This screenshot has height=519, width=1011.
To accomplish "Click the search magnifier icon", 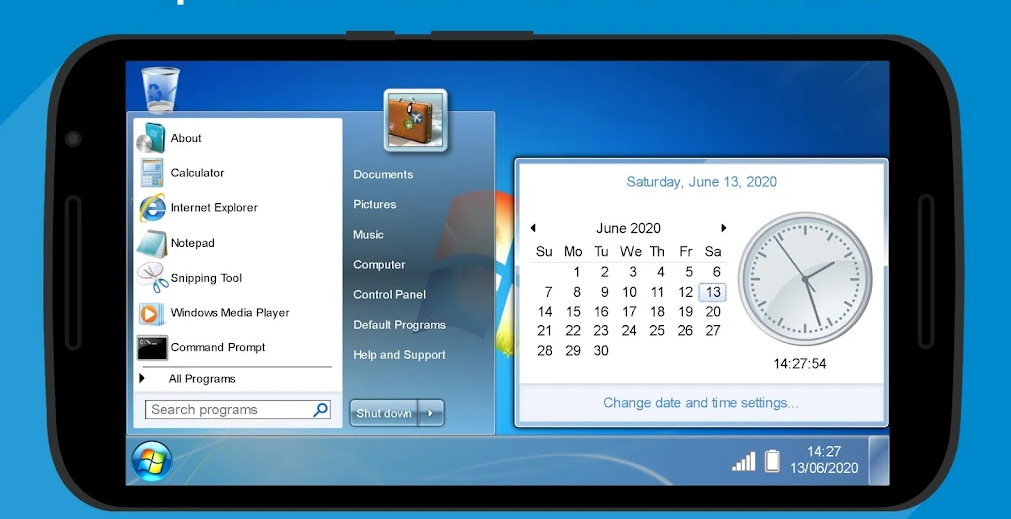I will (320, 409).
